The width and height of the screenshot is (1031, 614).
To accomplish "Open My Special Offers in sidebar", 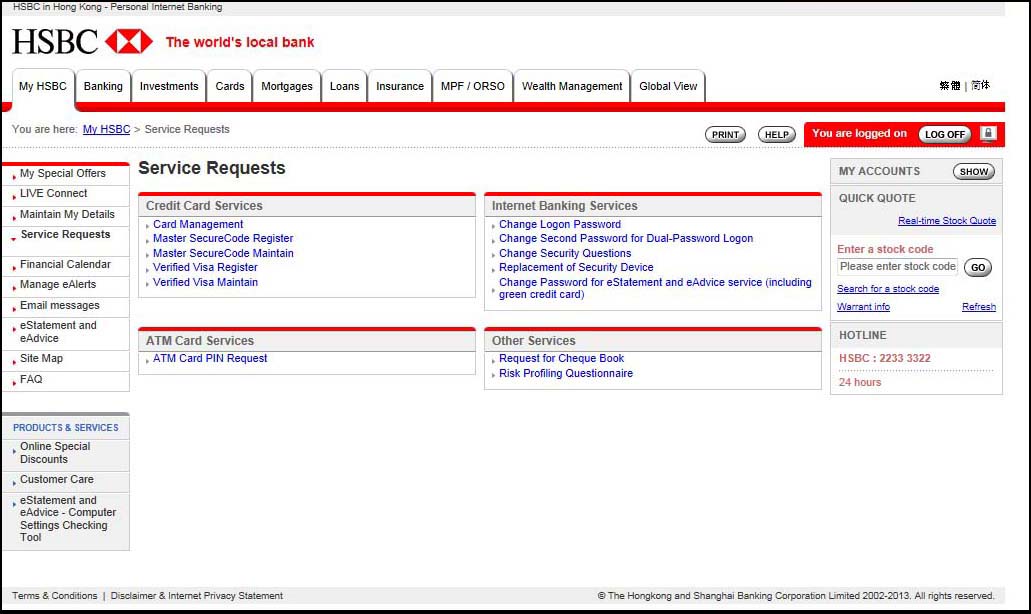I will [x=62, y=174].
